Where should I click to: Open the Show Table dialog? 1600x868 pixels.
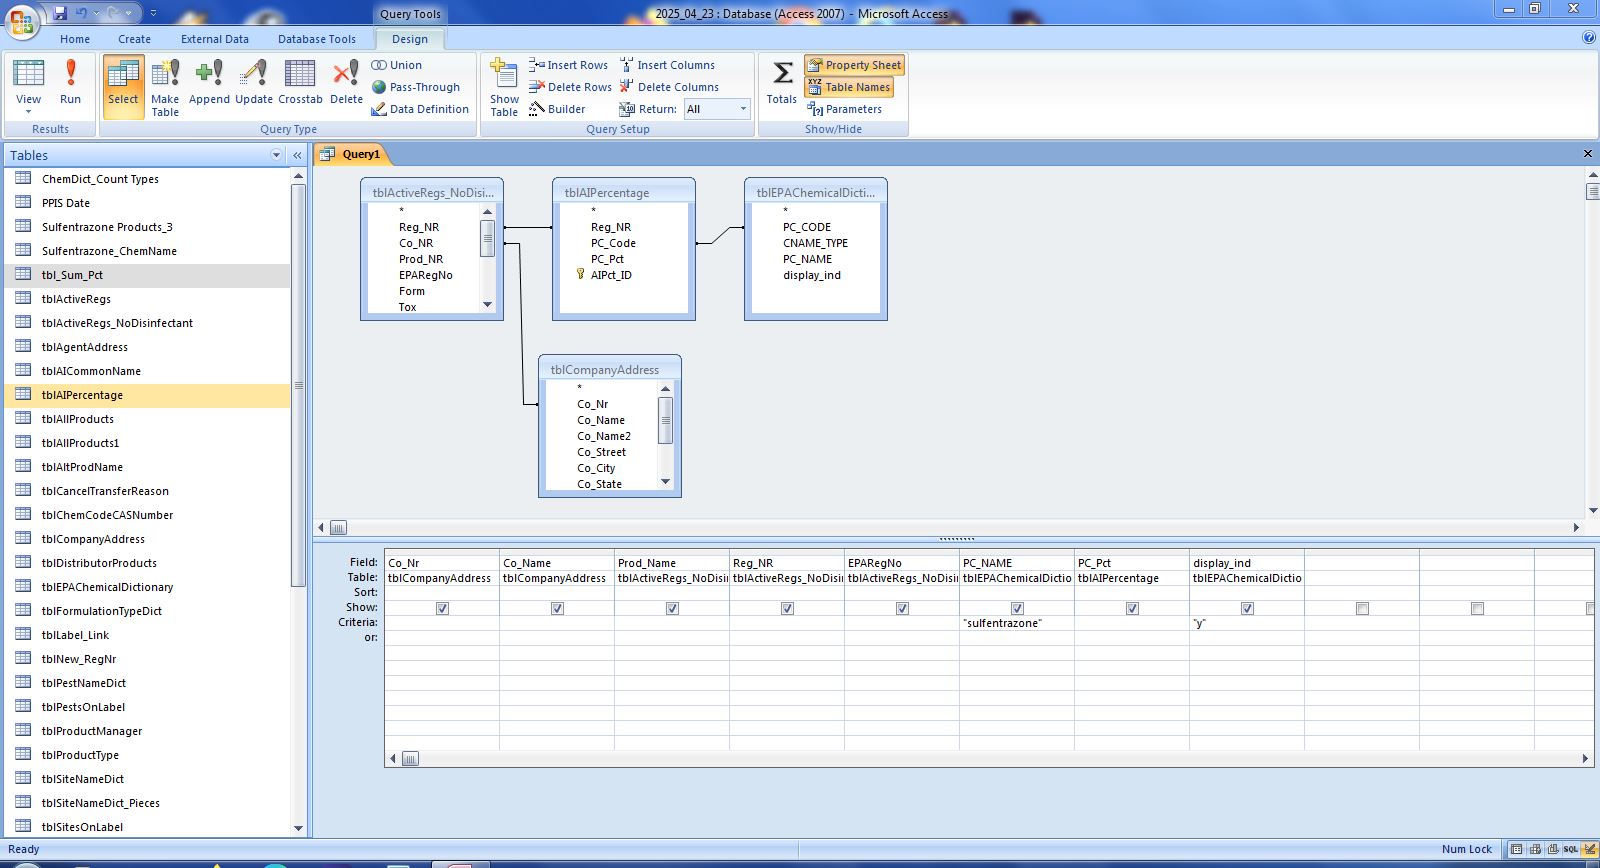click(x=504, y=87)
